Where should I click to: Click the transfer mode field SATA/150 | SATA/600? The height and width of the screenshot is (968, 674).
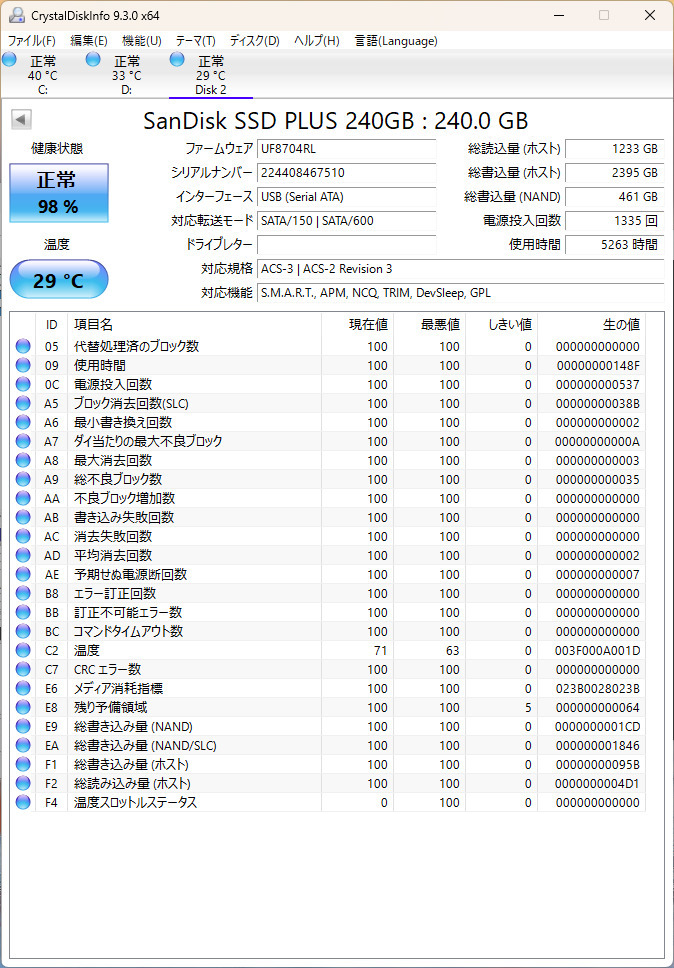[x=346, y=221]
